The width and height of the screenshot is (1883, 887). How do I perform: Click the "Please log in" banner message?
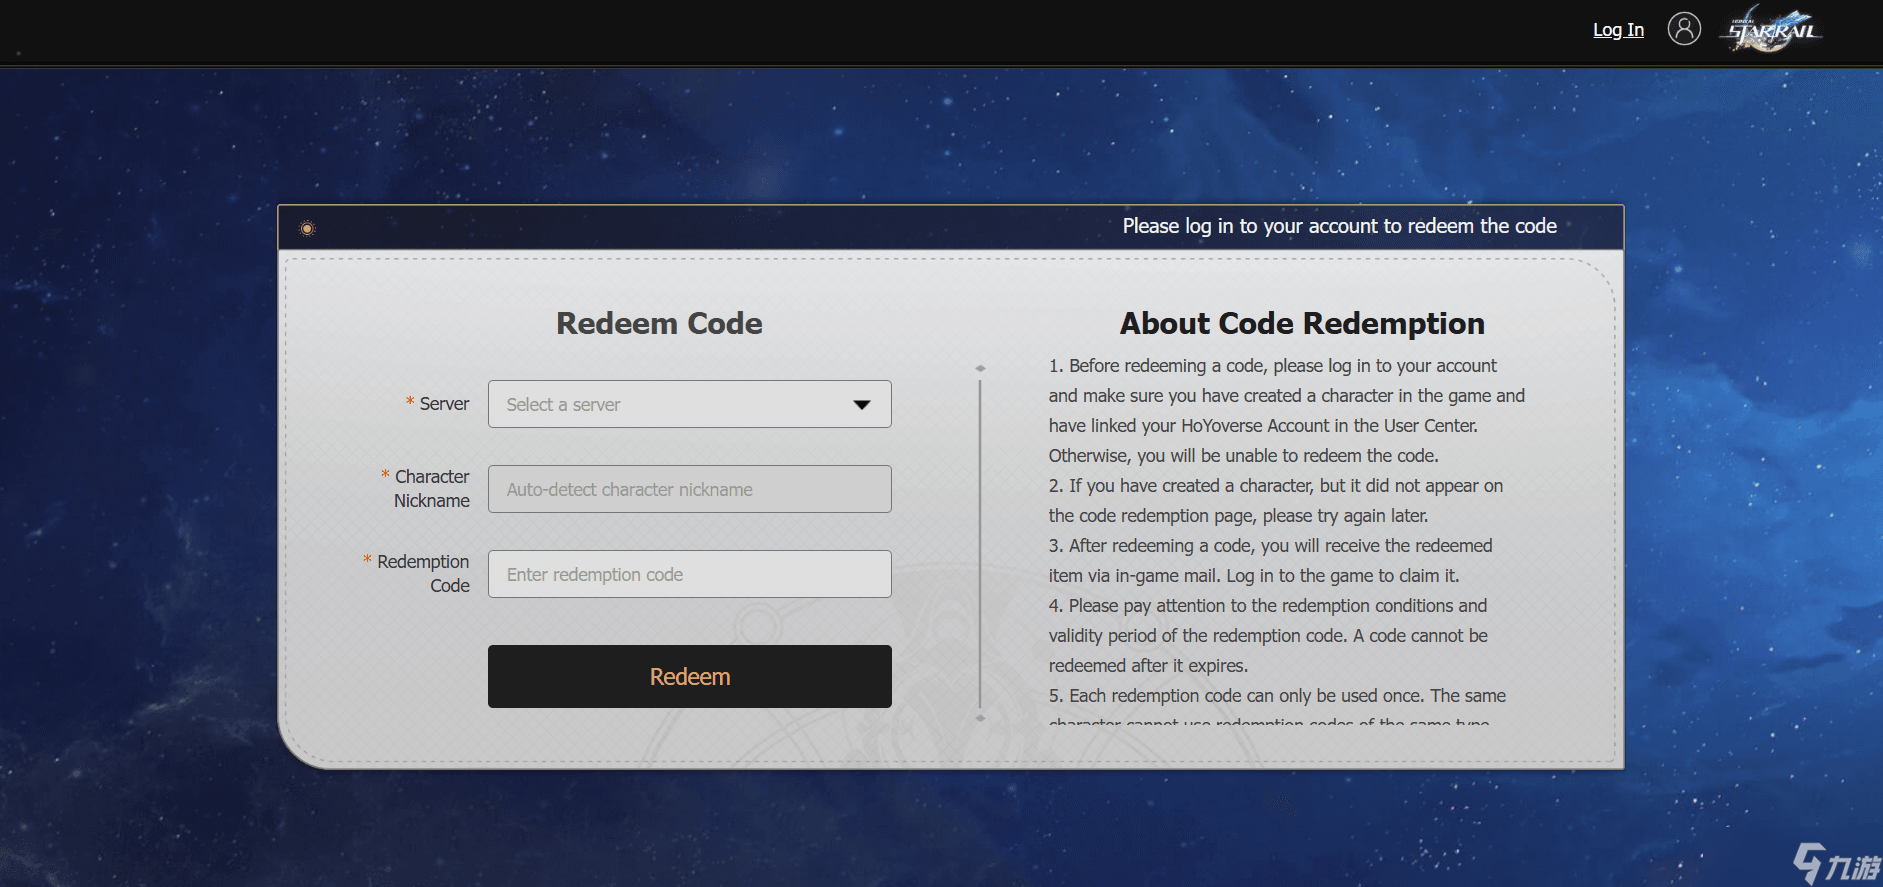coord(1339,227)
